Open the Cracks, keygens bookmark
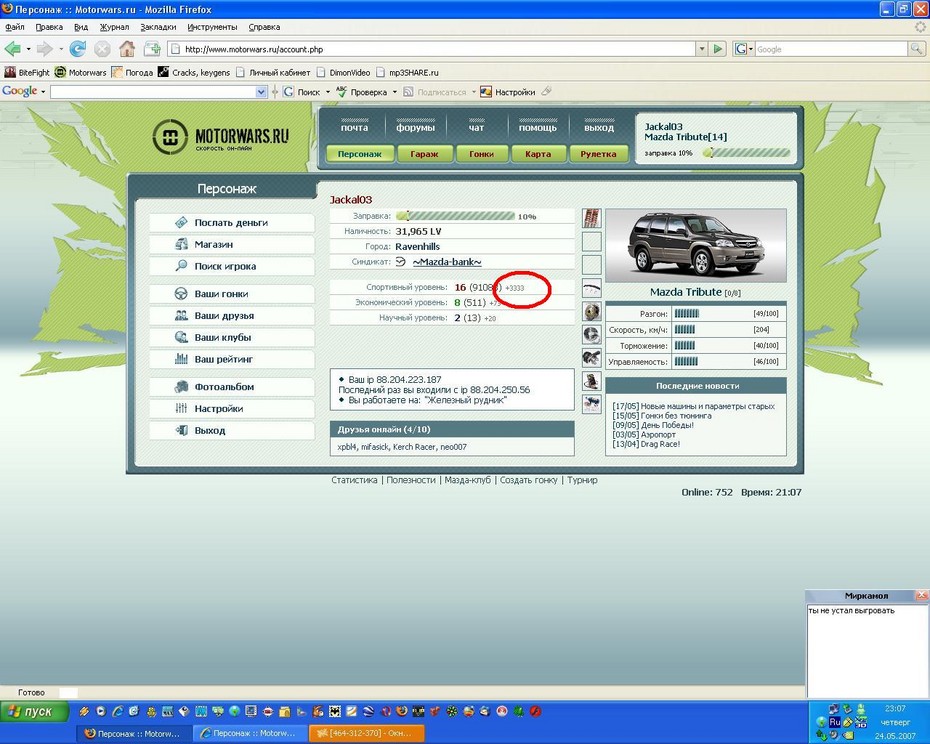Image resolution: width=930 pixels, height=744 pixels. 193,72
